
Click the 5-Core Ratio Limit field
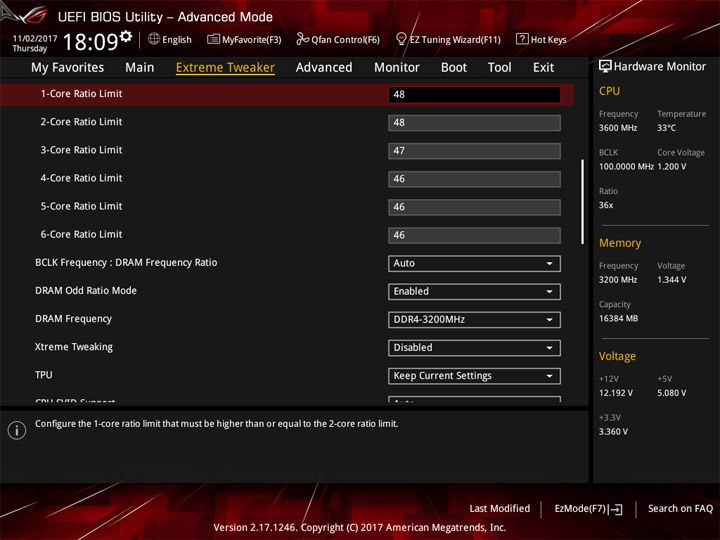(x=474, y=207)
